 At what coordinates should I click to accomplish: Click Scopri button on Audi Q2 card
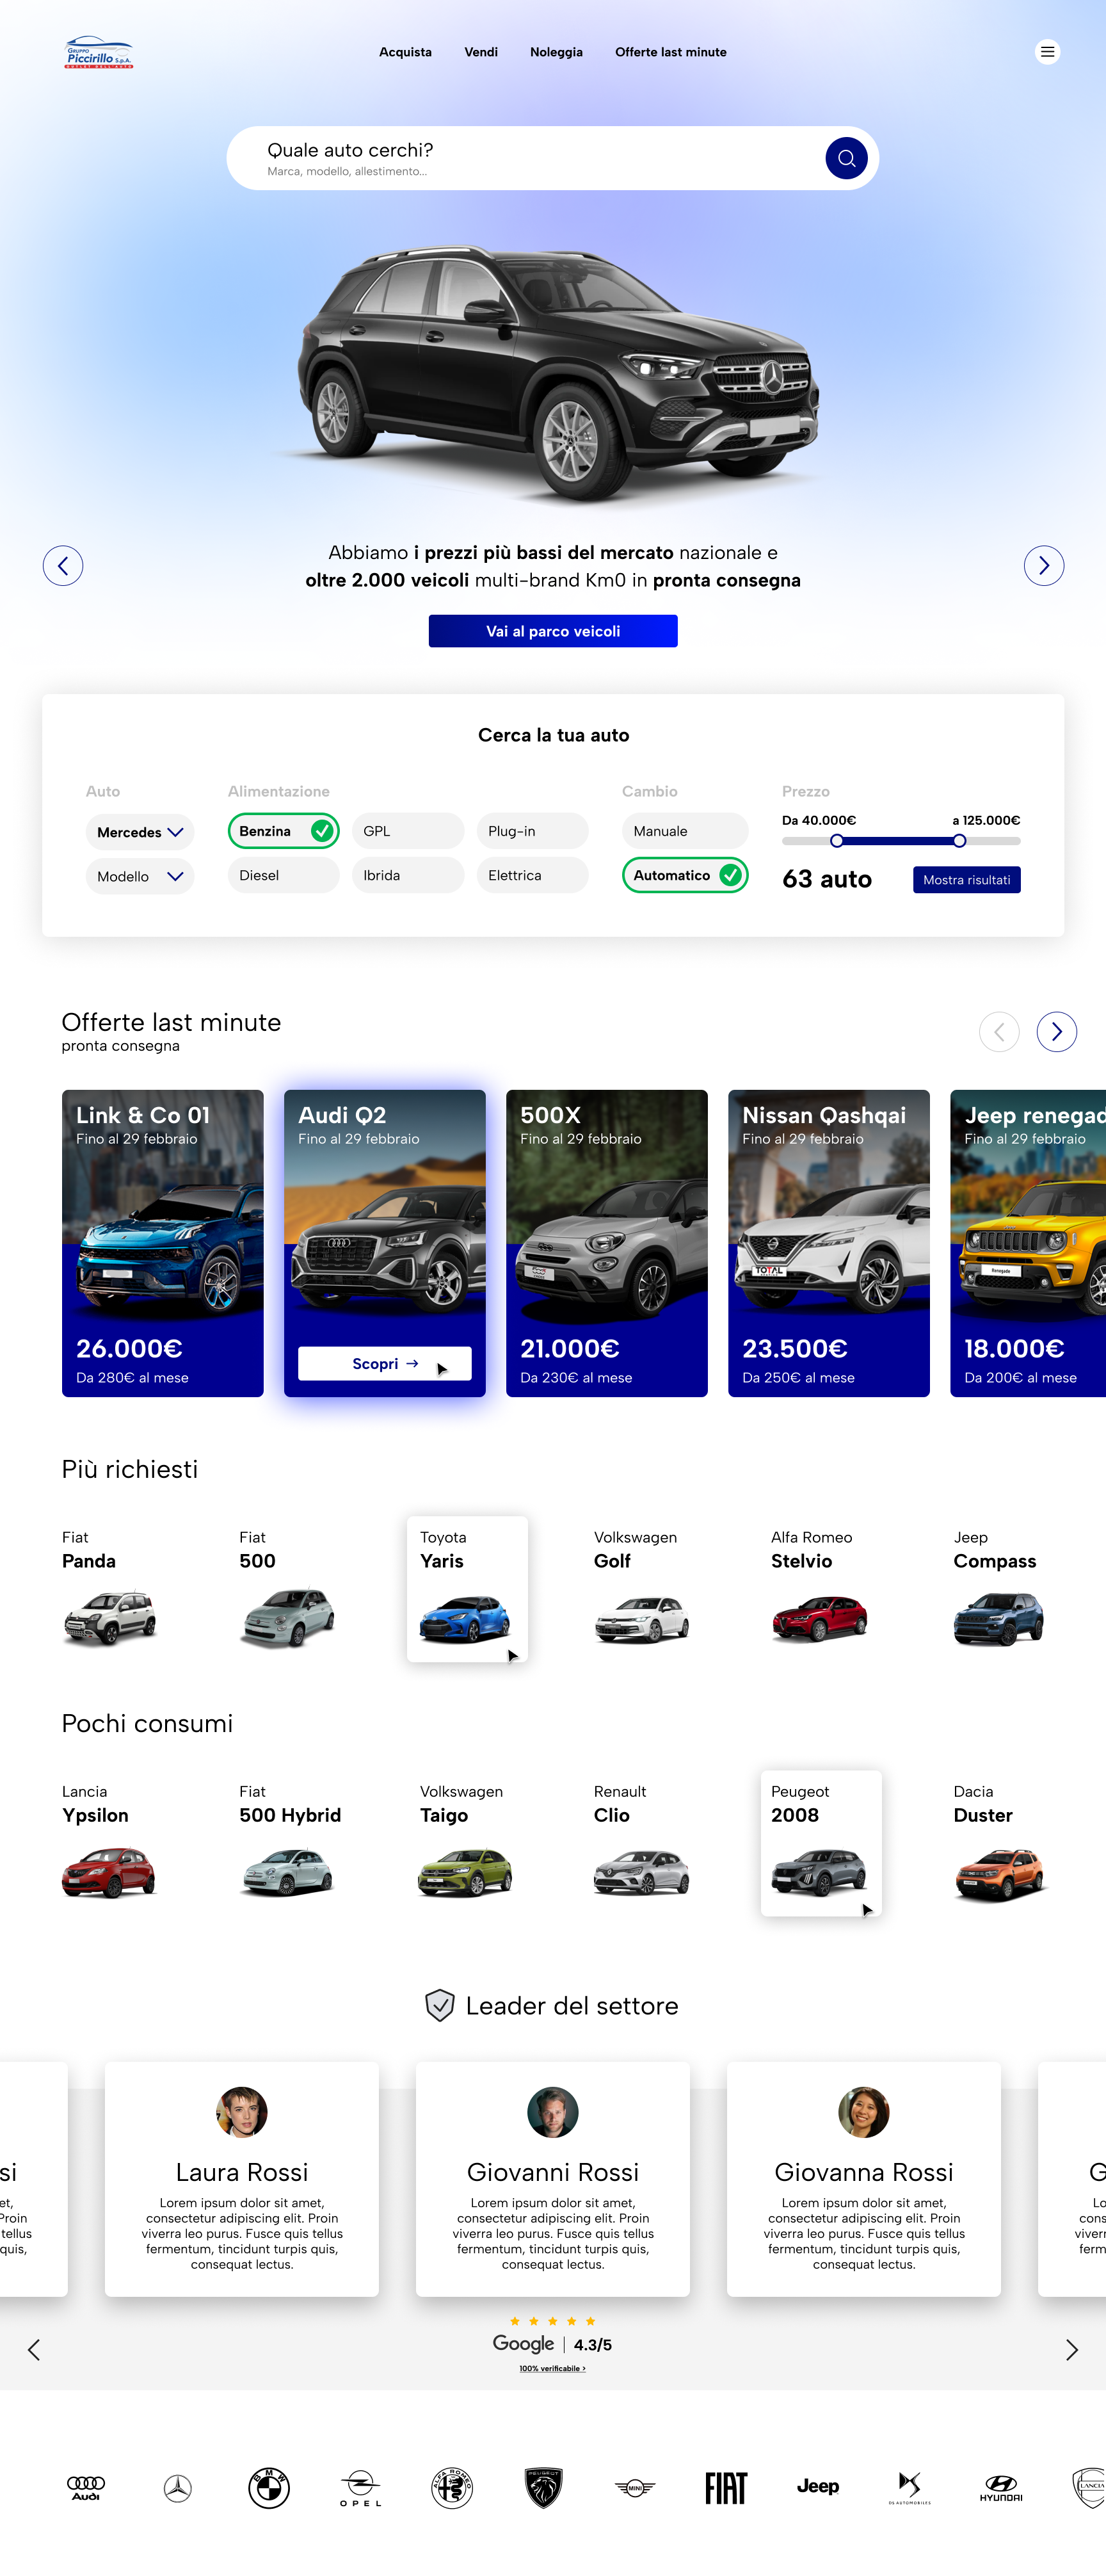(385, 1363)
